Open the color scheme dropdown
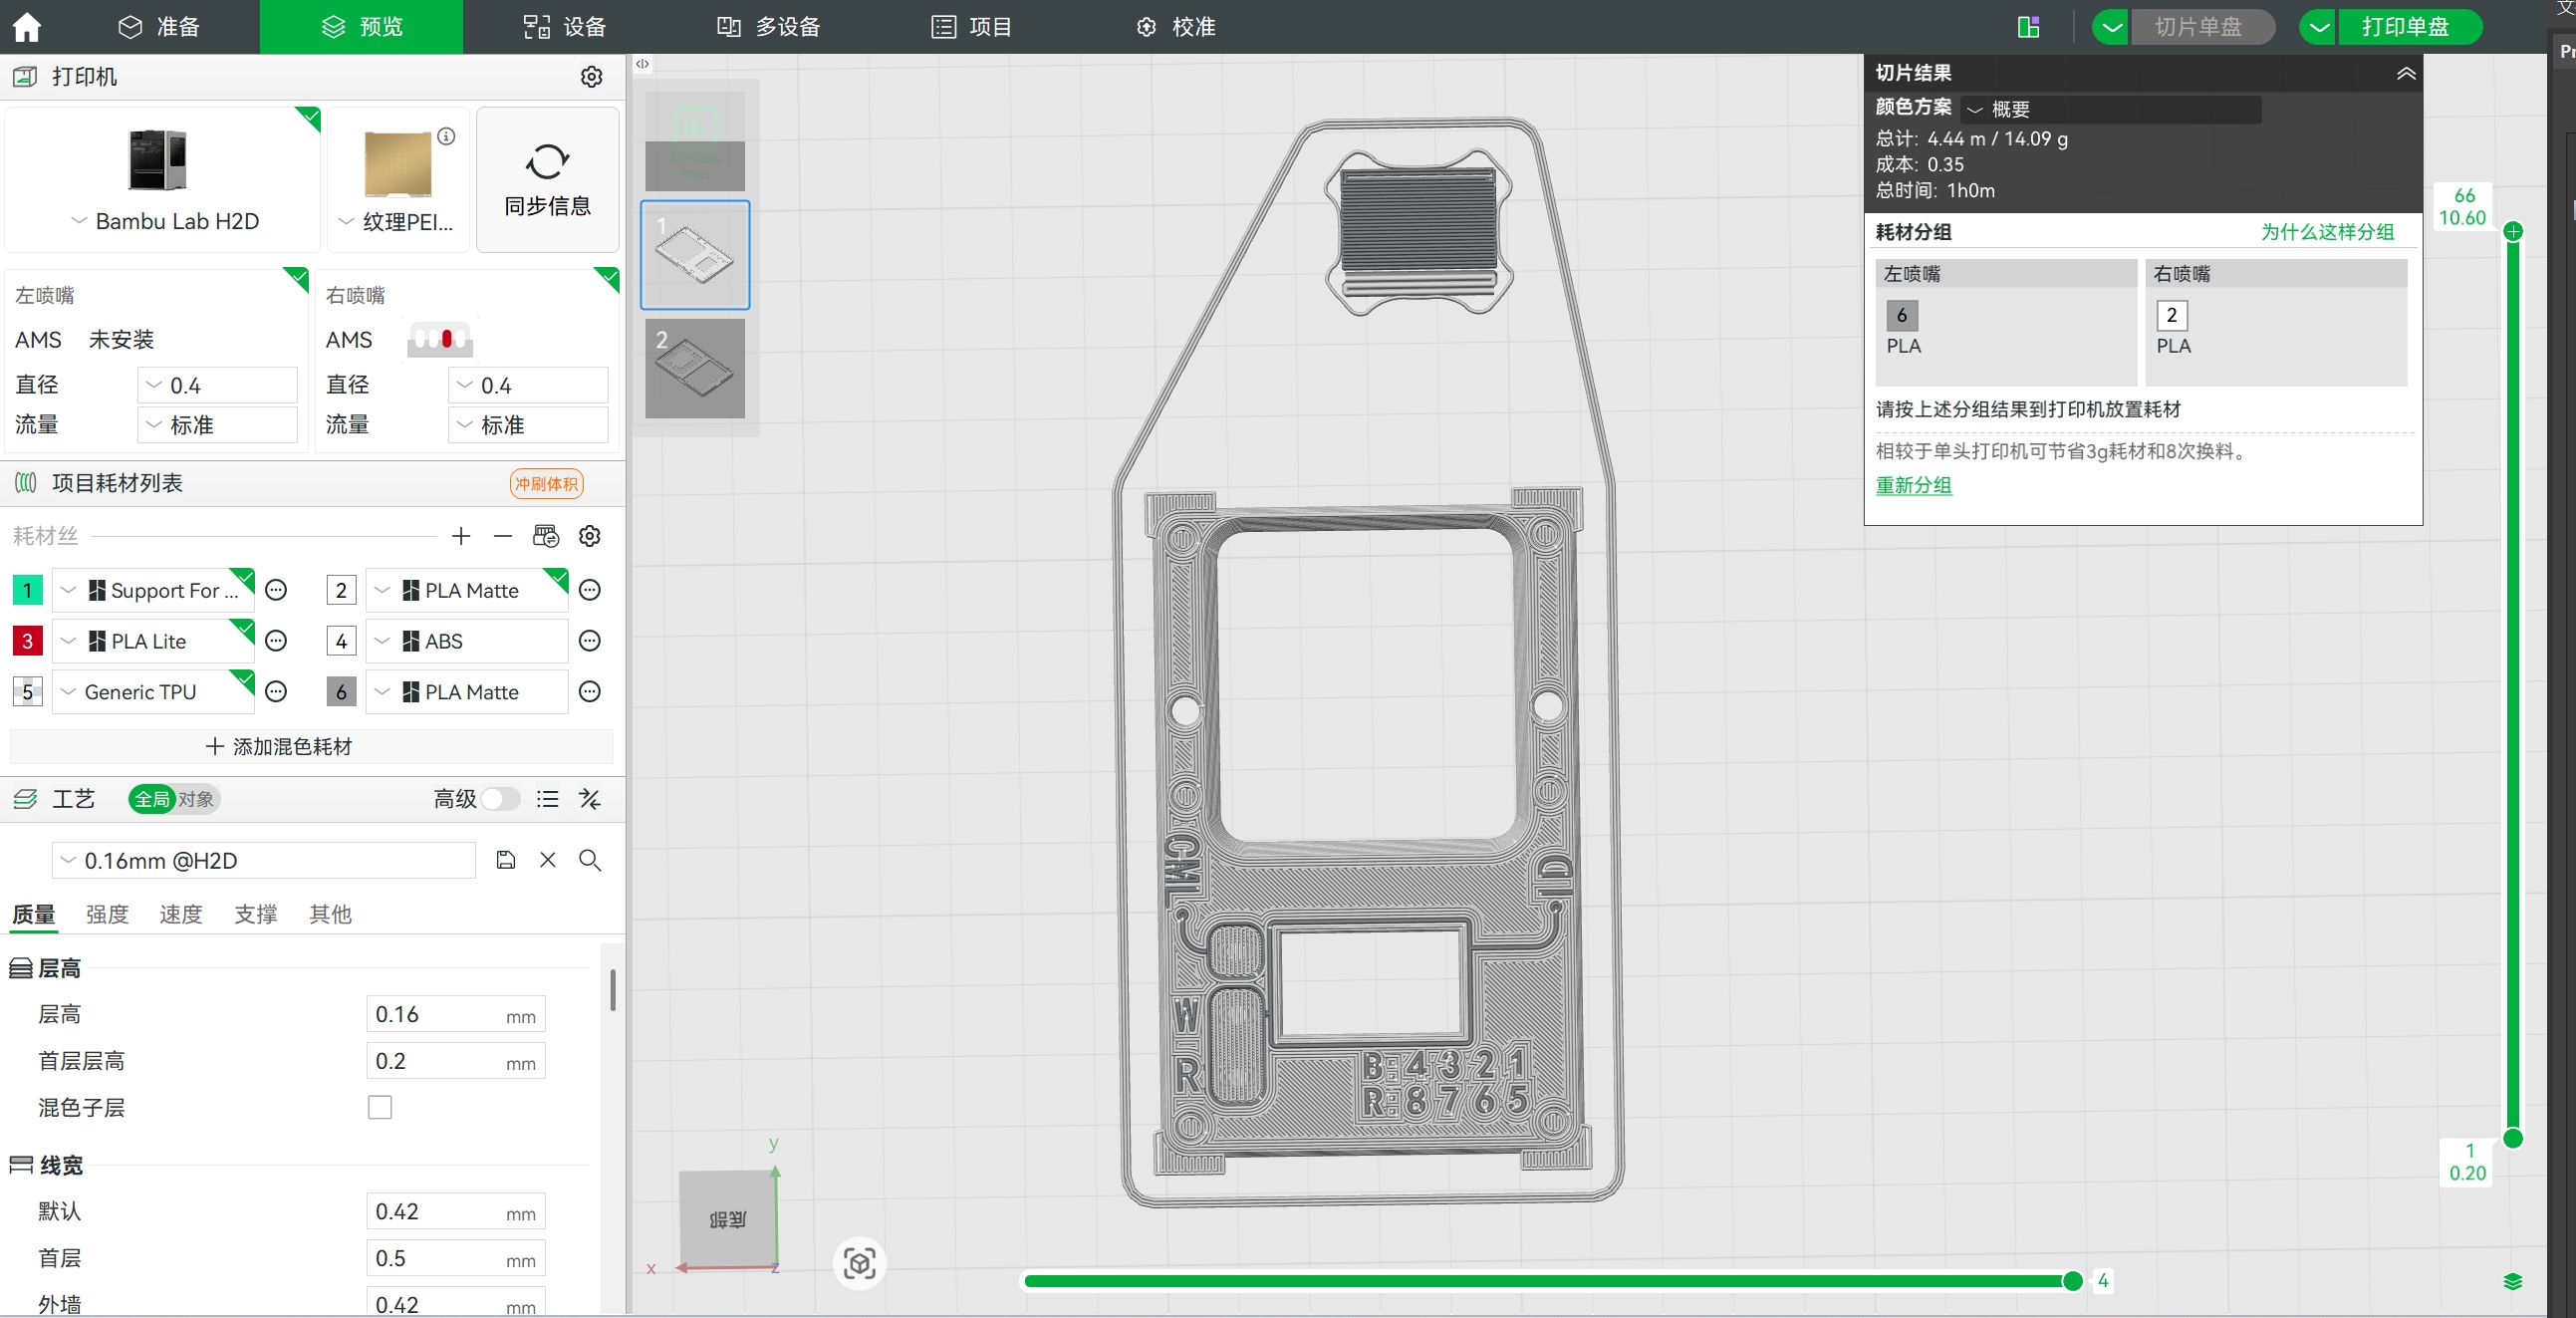This screenshot has width=2576, height=1318. pos(2110,109)
